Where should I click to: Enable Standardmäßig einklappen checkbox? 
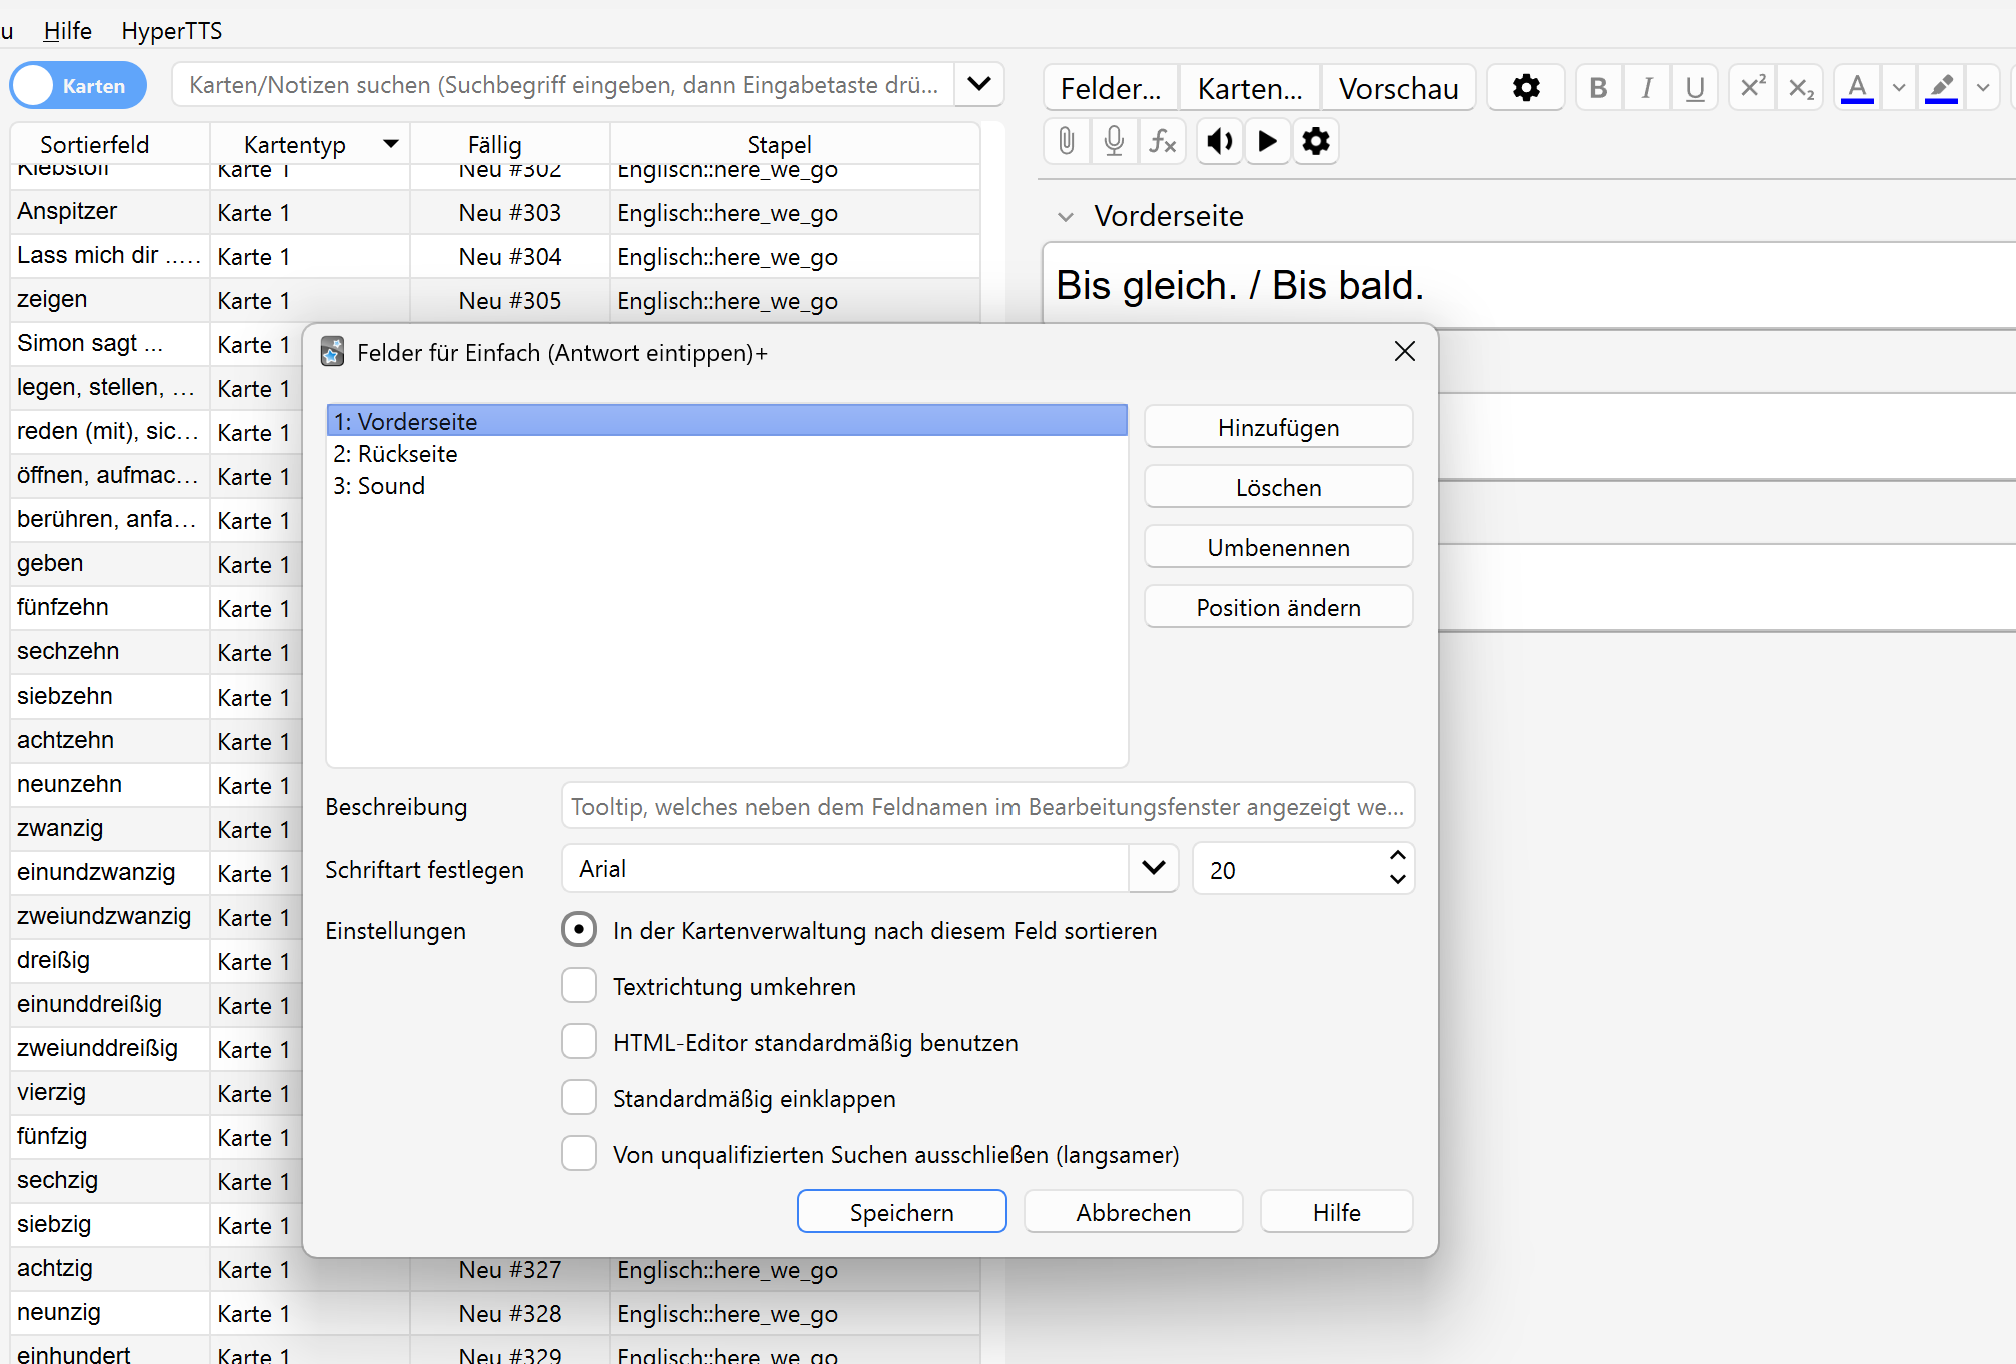(579, 1097)
